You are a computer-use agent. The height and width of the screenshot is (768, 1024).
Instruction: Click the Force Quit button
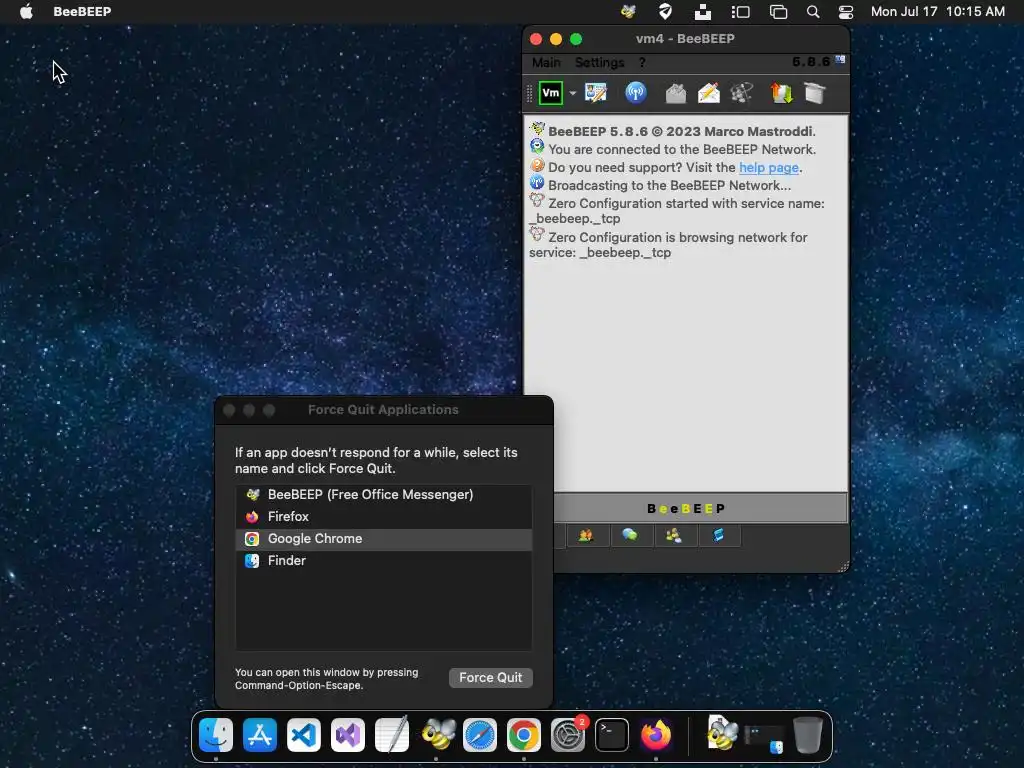tap(490, 678)
